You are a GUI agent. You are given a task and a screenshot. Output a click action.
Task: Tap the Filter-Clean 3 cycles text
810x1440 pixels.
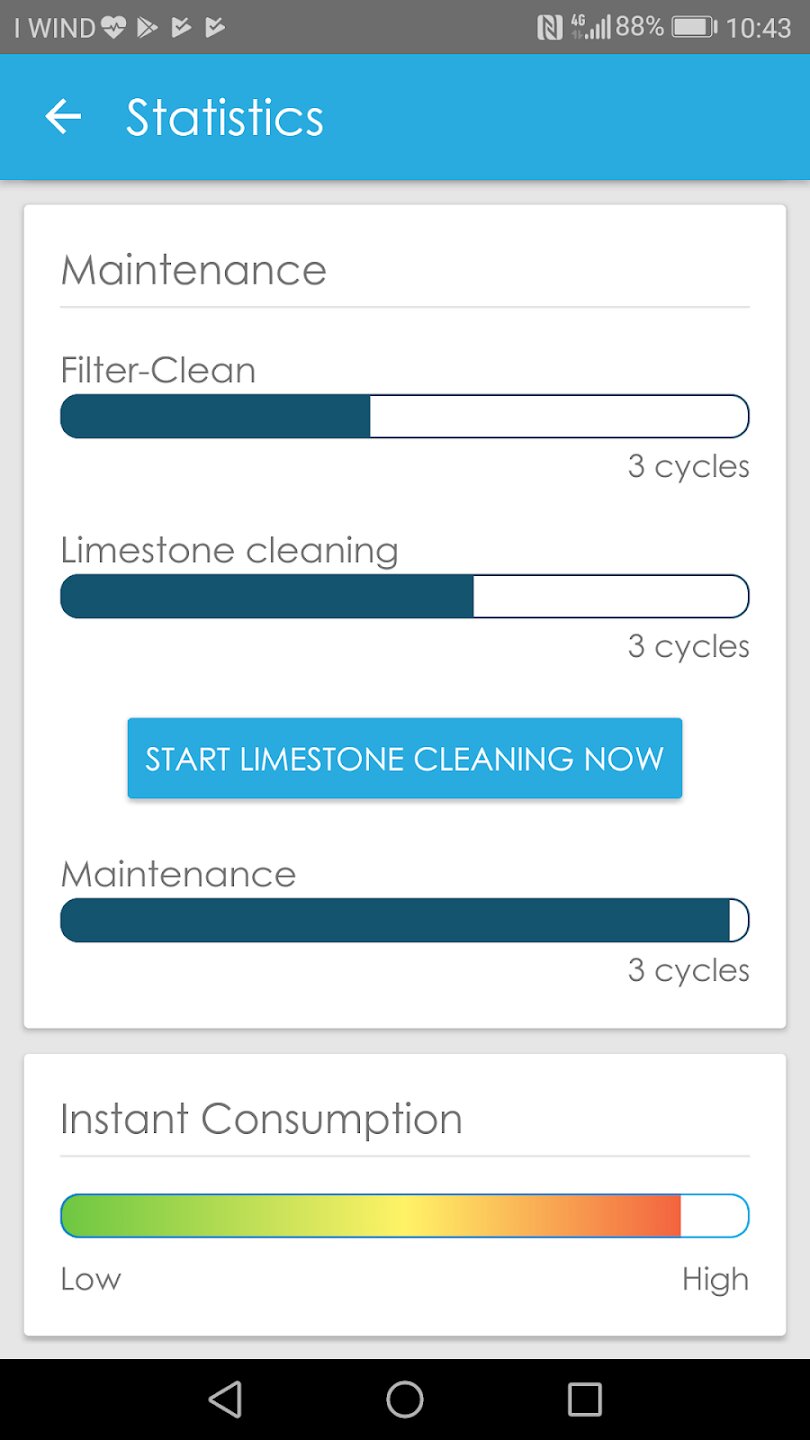pyautogui.click(x=688, y=466)
